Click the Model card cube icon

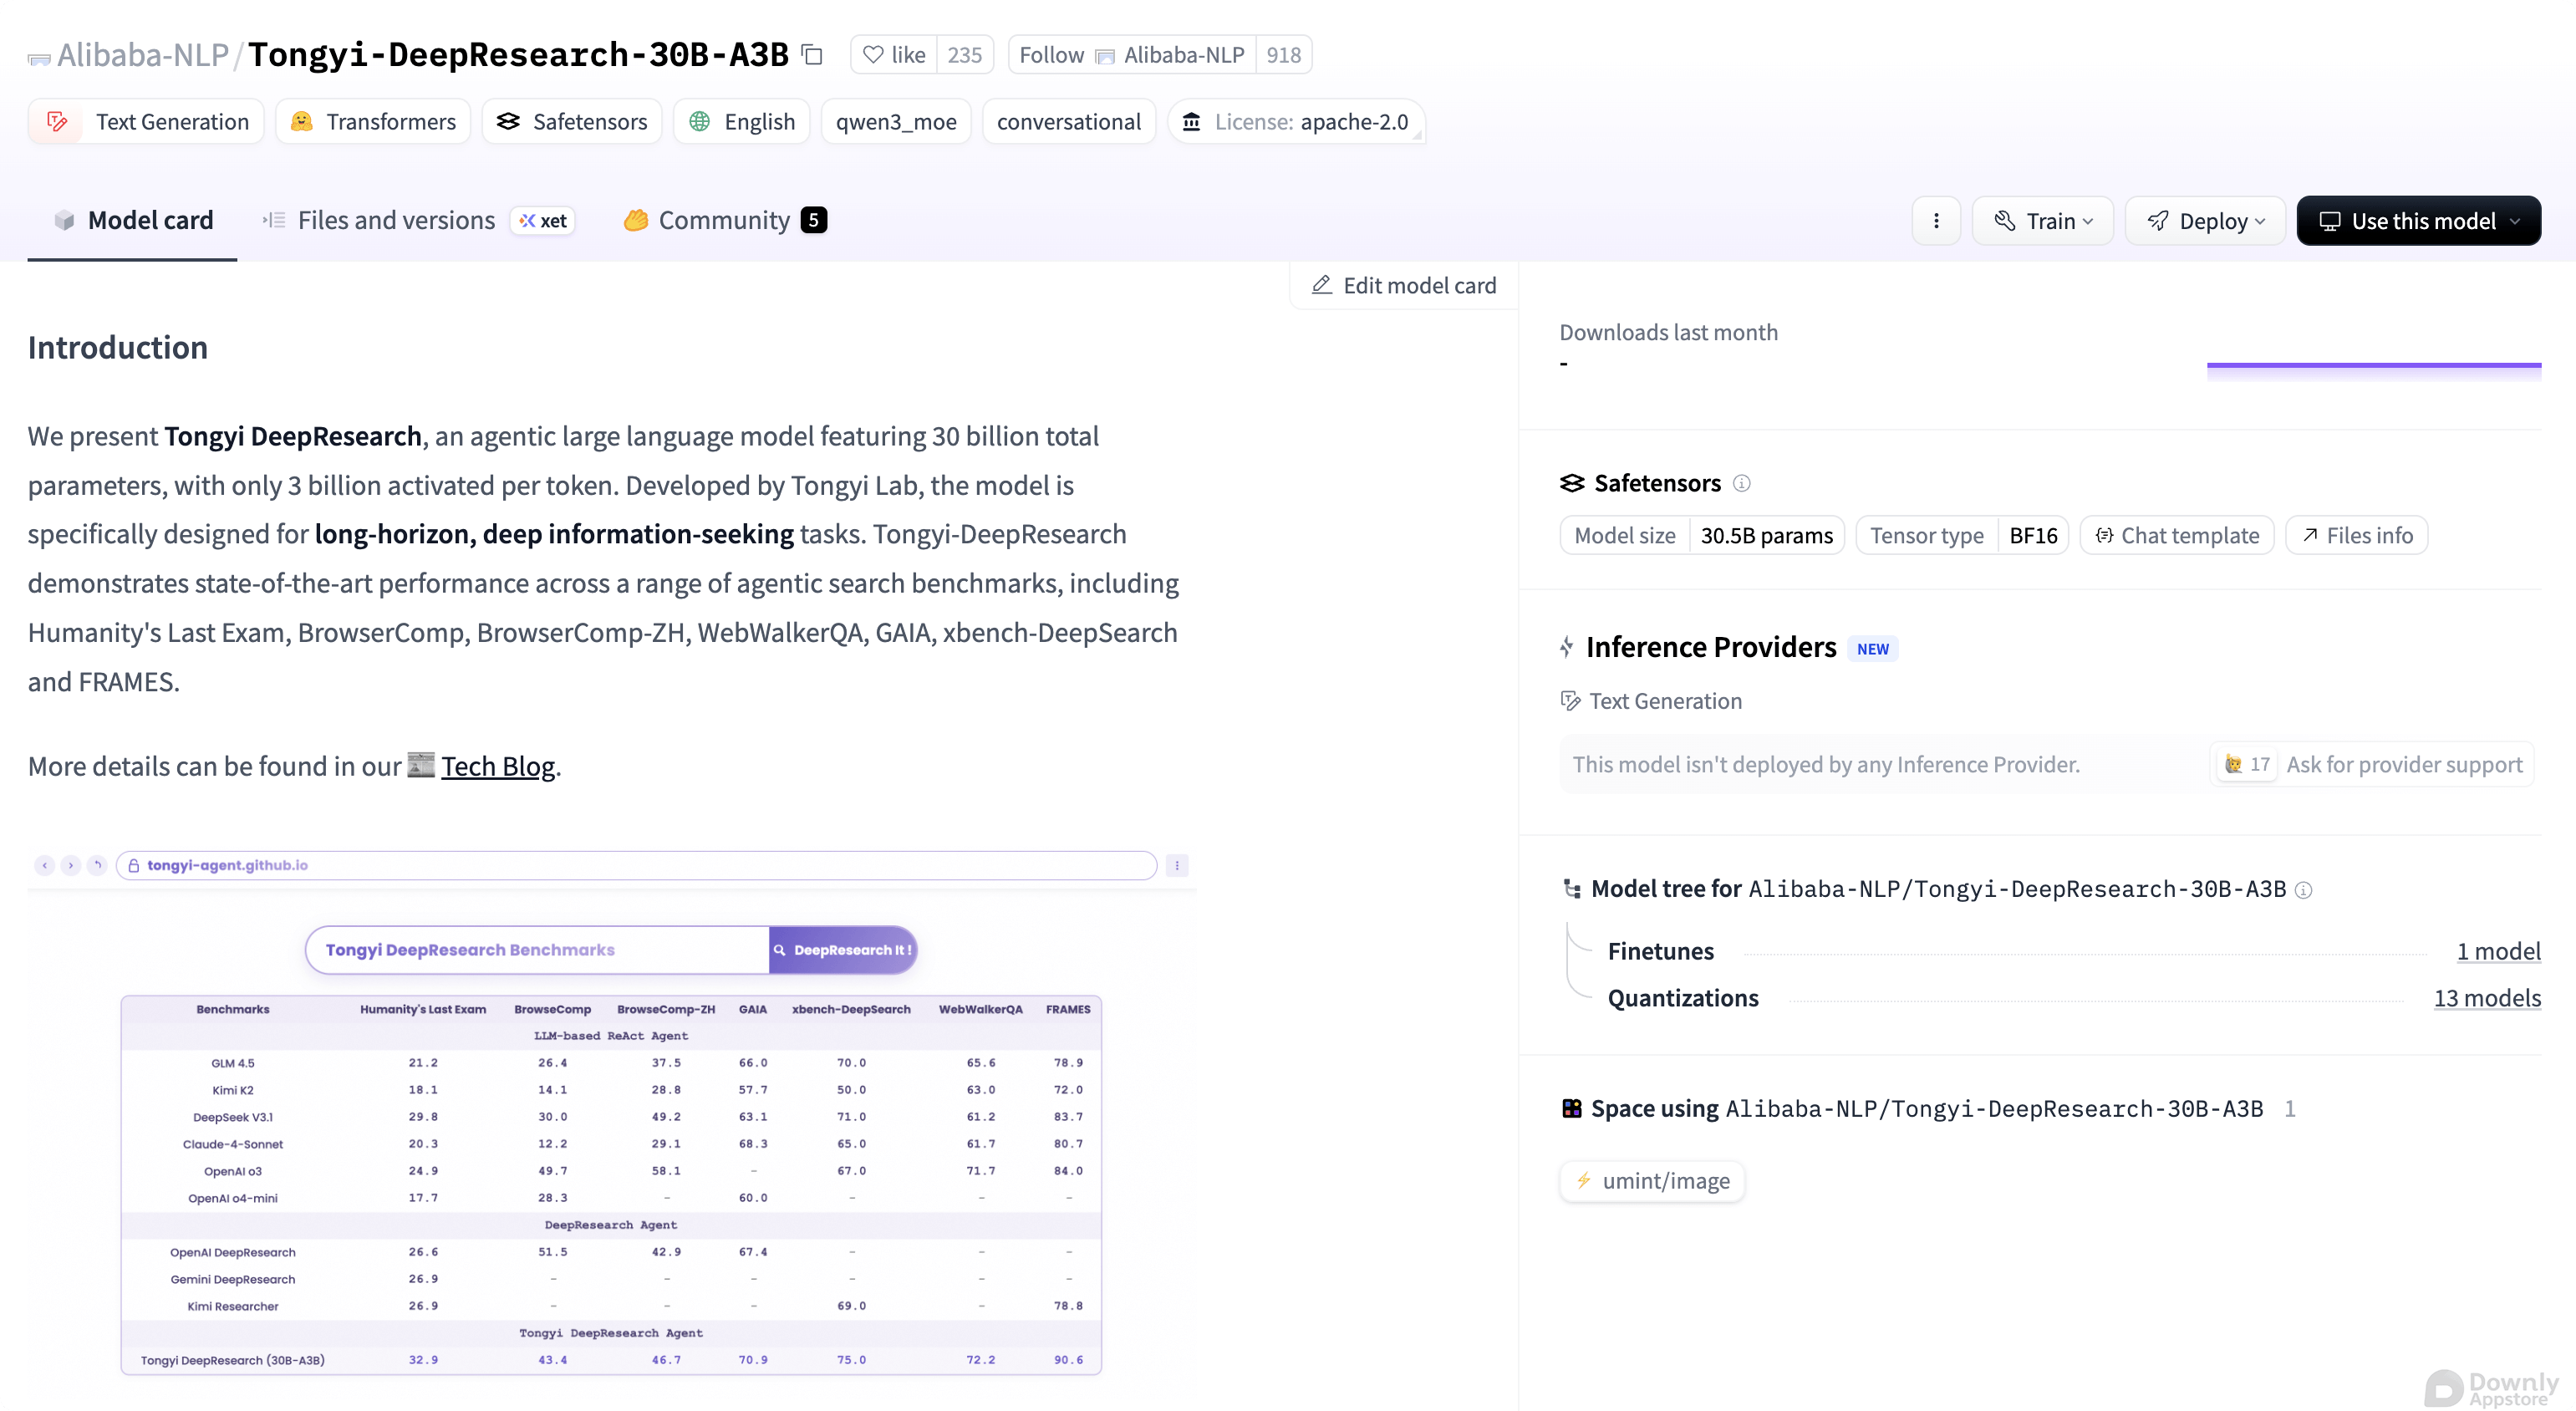point(64,220)
